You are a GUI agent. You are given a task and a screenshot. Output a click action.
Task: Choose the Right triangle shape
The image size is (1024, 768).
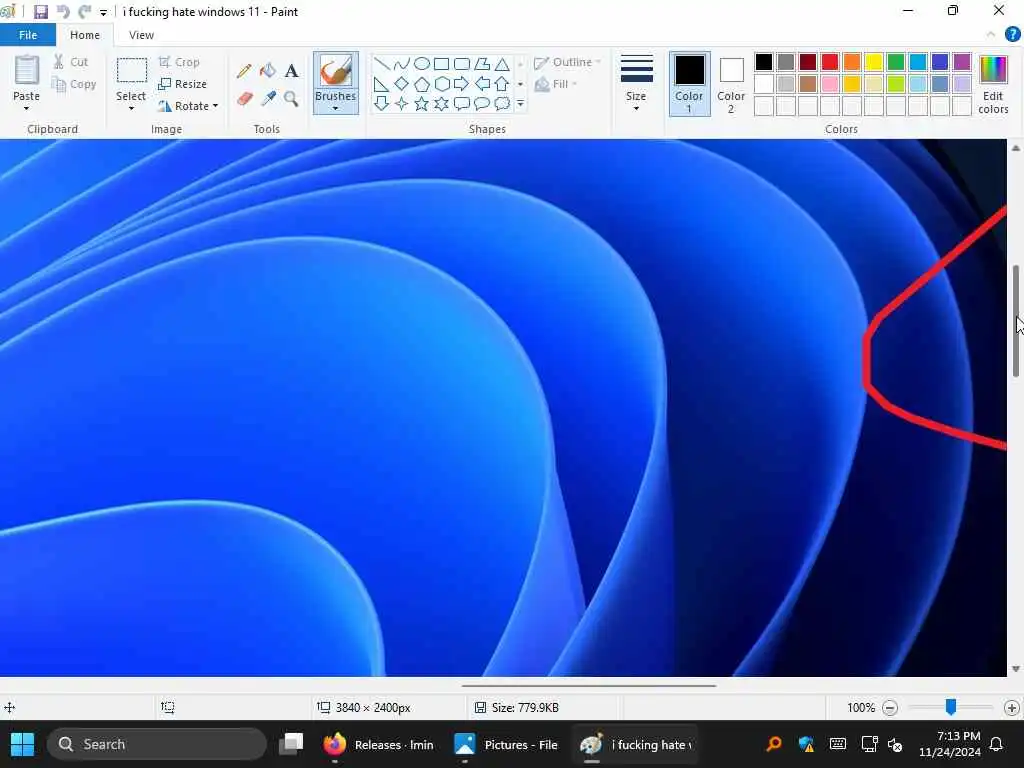tap(381, 84)
